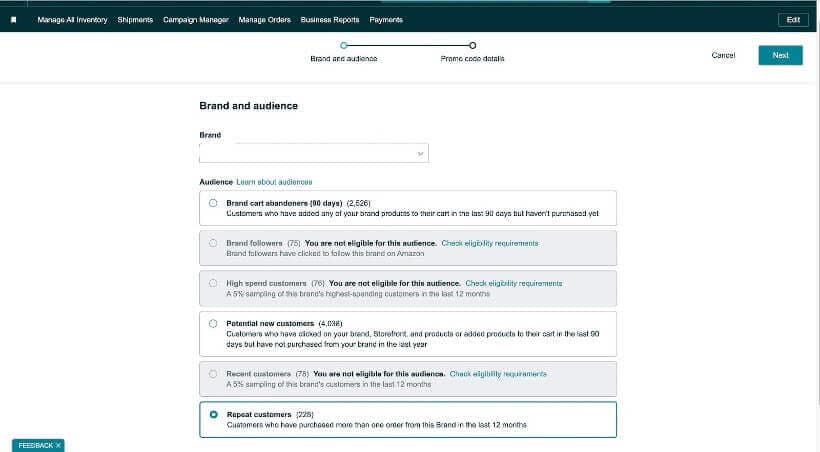Screen dimensions: 820x452
Task: Click the Cancel button
Action: 723,55
